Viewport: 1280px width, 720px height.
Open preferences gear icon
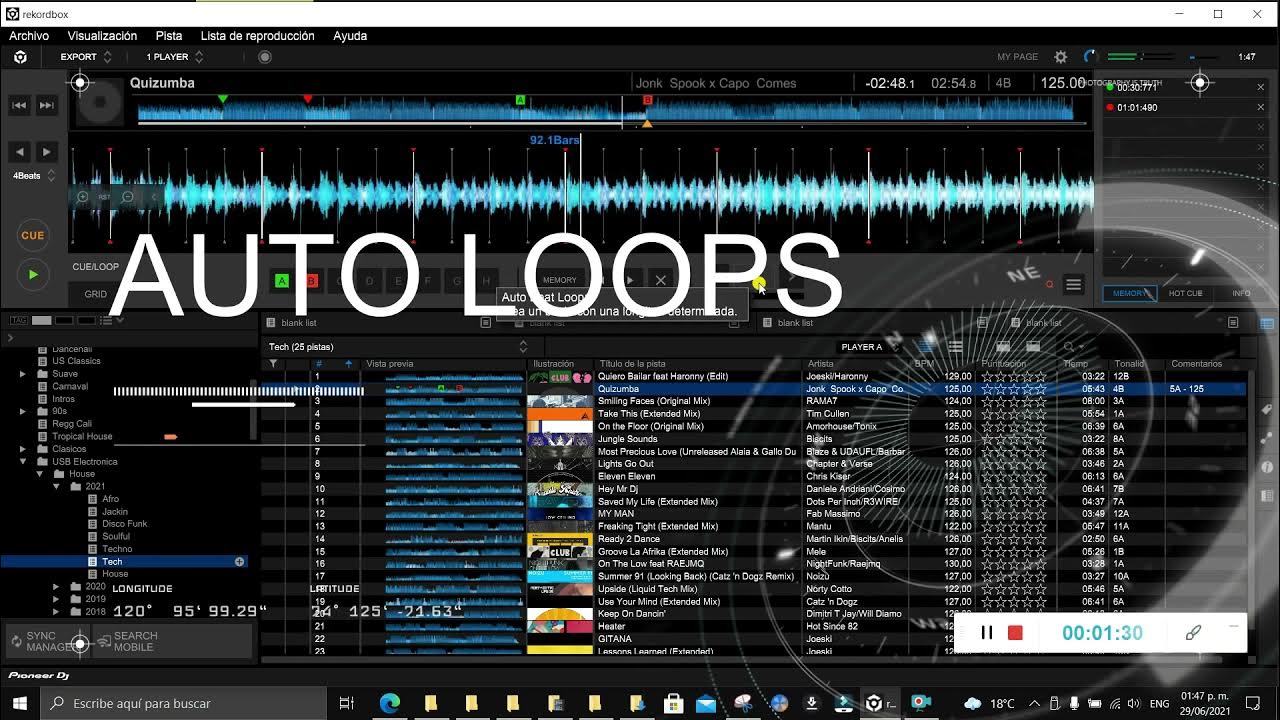click(x=1061, y=57)
